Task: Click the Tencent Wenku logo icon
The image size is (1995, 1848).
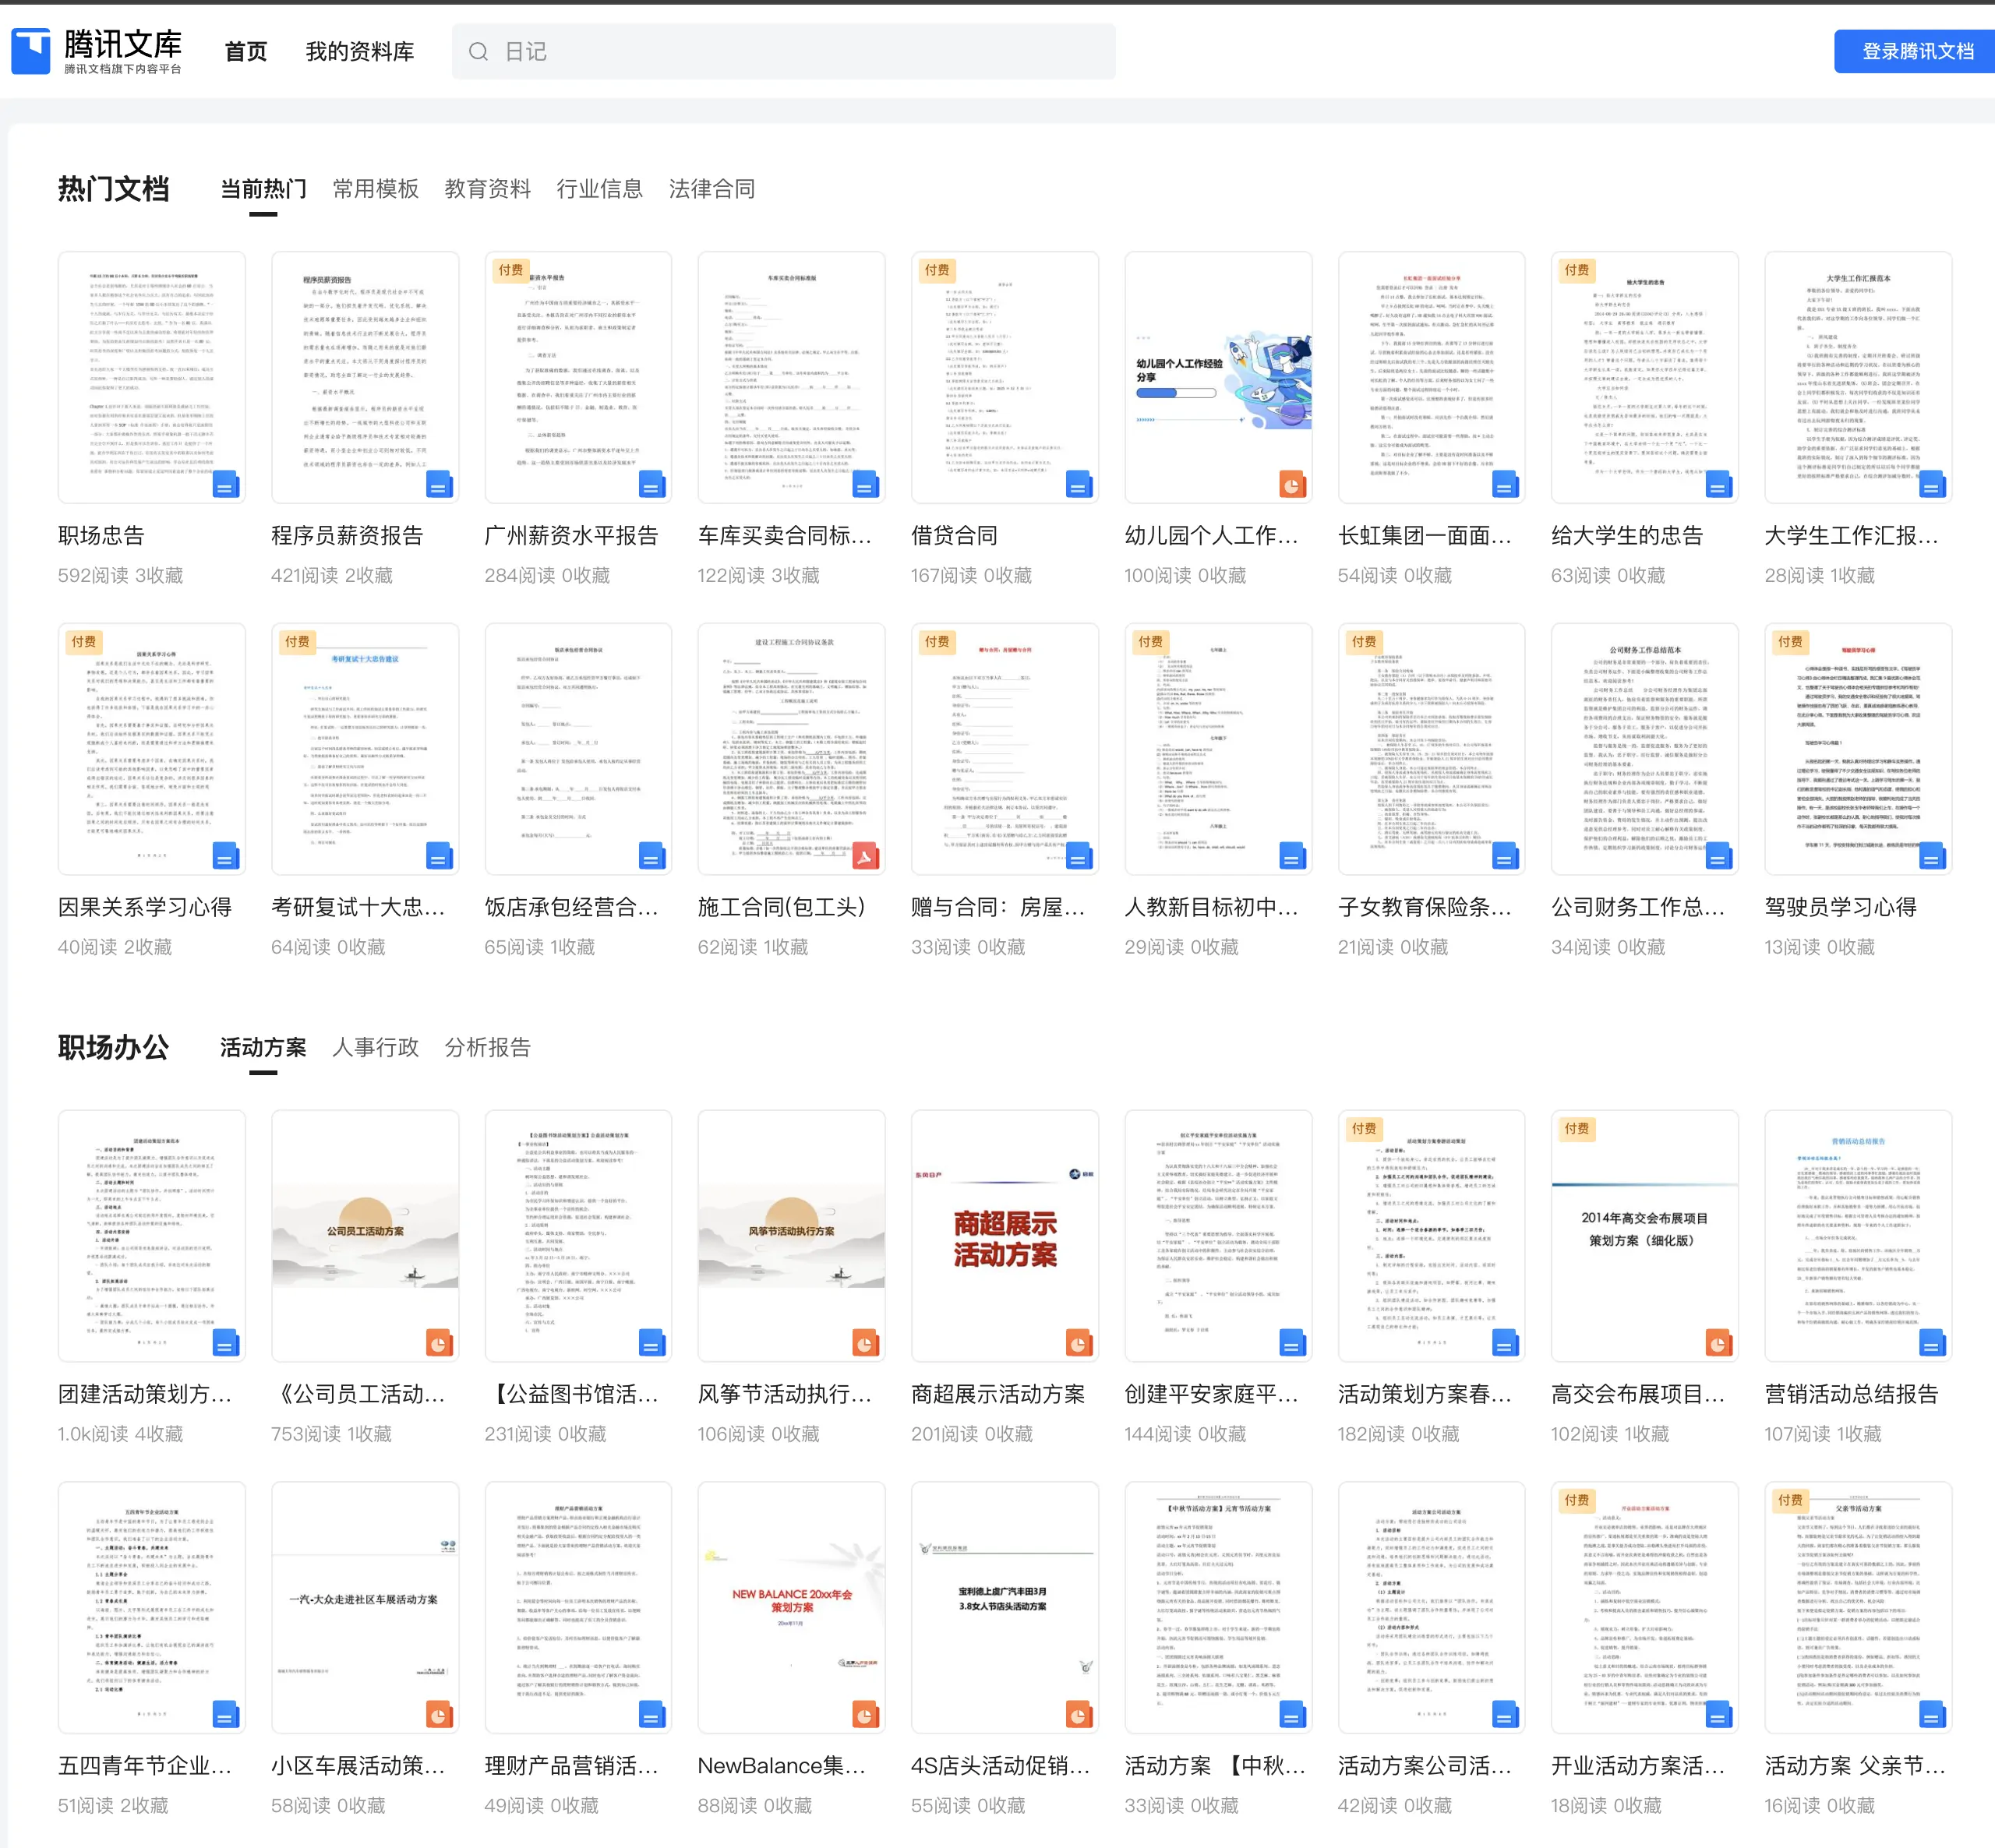Action: click(31, 51)
